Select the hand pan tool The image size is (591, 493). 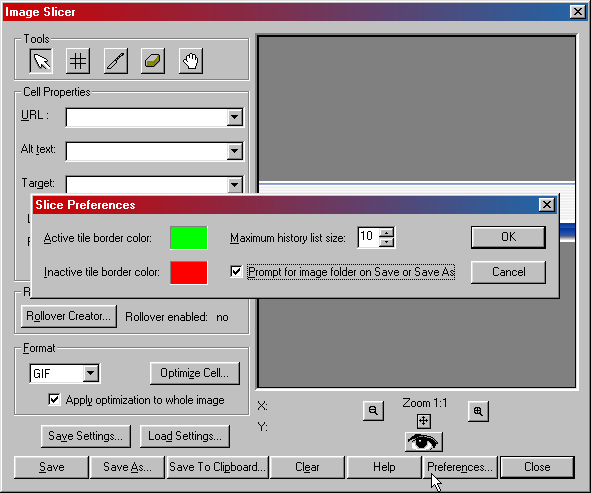191,61
